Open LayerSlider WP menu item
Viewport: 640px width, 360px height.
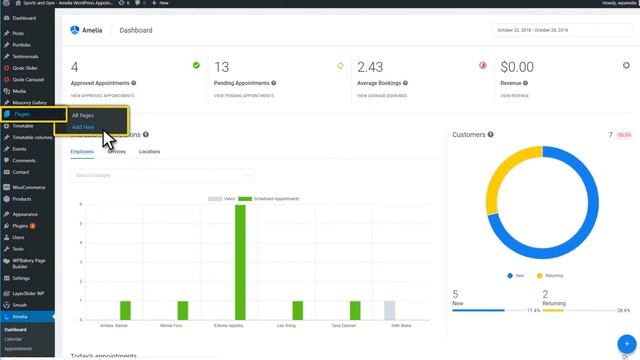(x=27, y=293)
